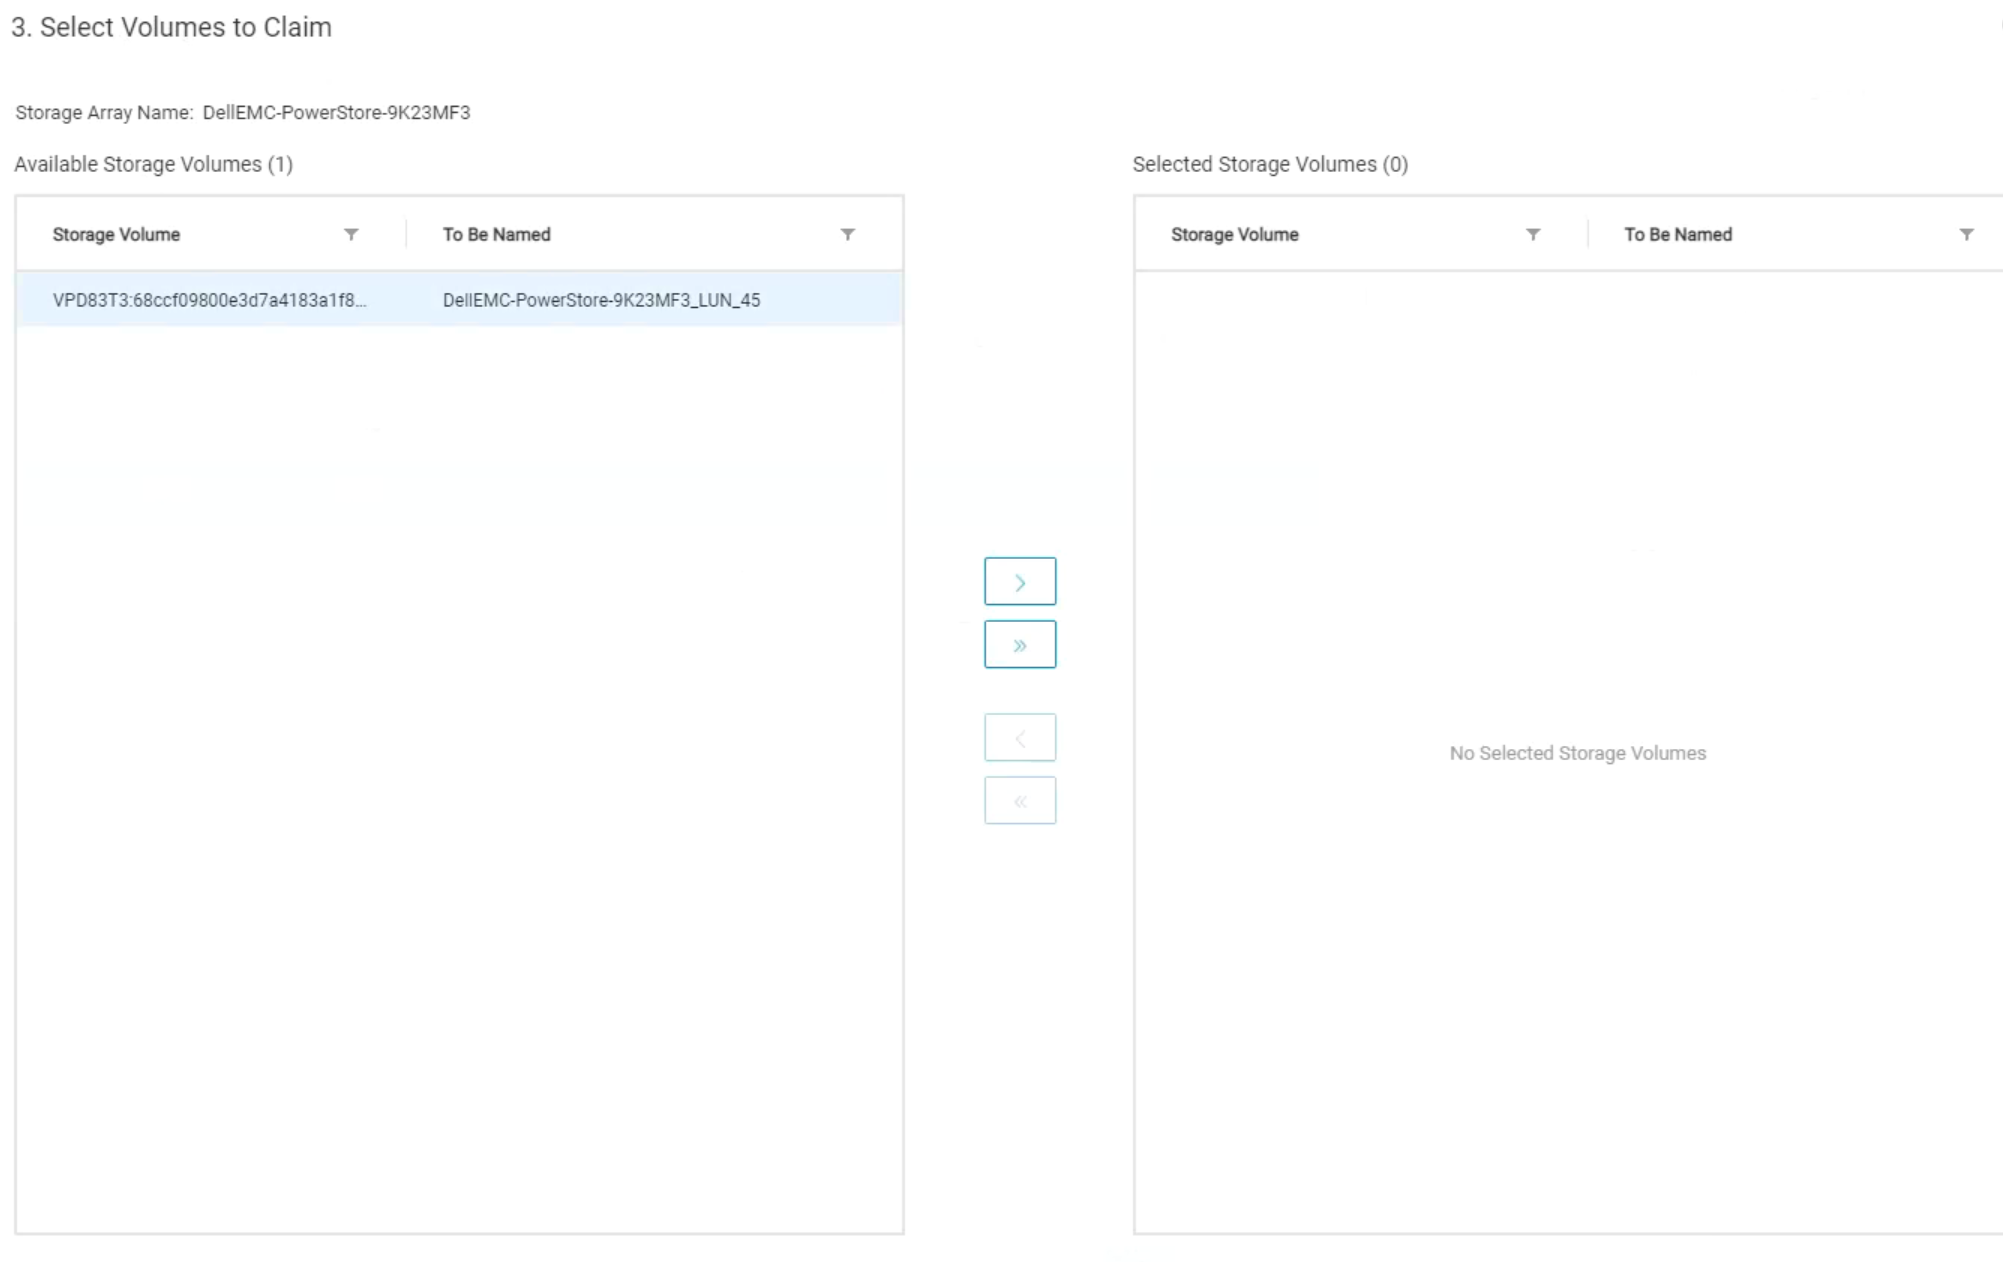Sort available list by To Be Named header
The width and height of the screenshot is (2003, 1262).
tap(497, 234)
